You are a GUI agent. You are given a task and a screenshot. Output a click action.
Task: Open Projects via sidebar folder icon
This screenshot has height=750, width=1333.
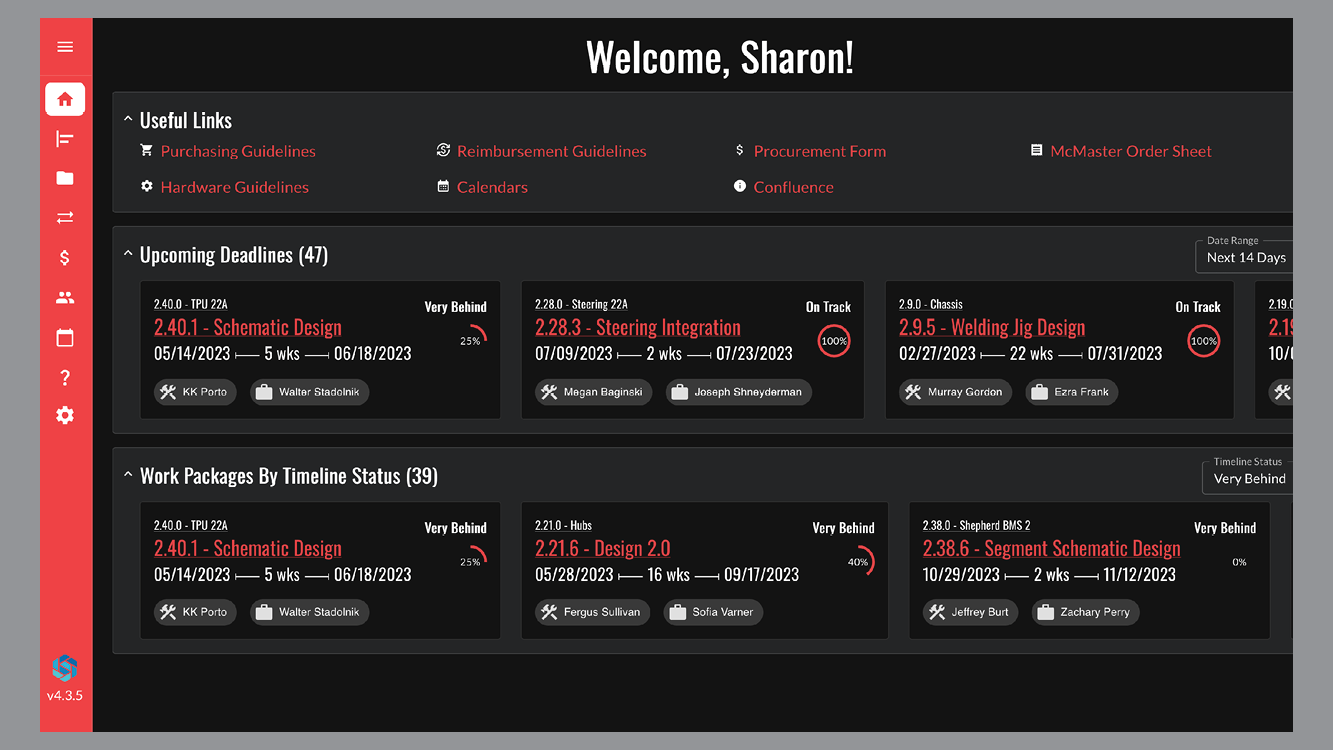65,178
